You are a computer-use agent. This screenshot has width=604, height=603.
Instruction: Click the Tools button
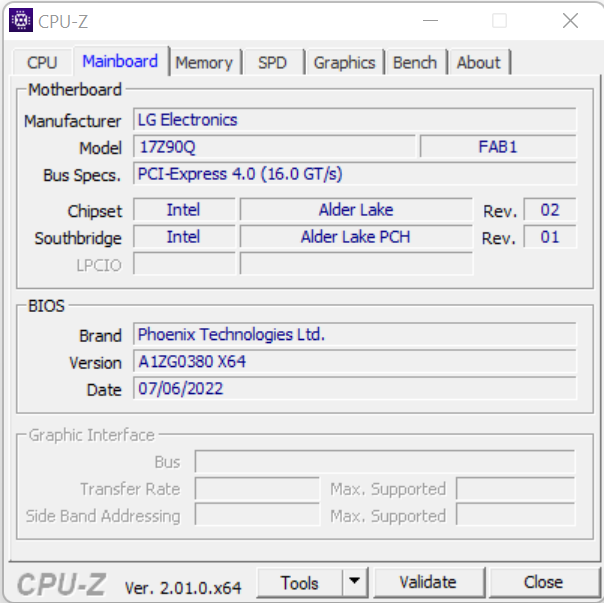(299, 583)
